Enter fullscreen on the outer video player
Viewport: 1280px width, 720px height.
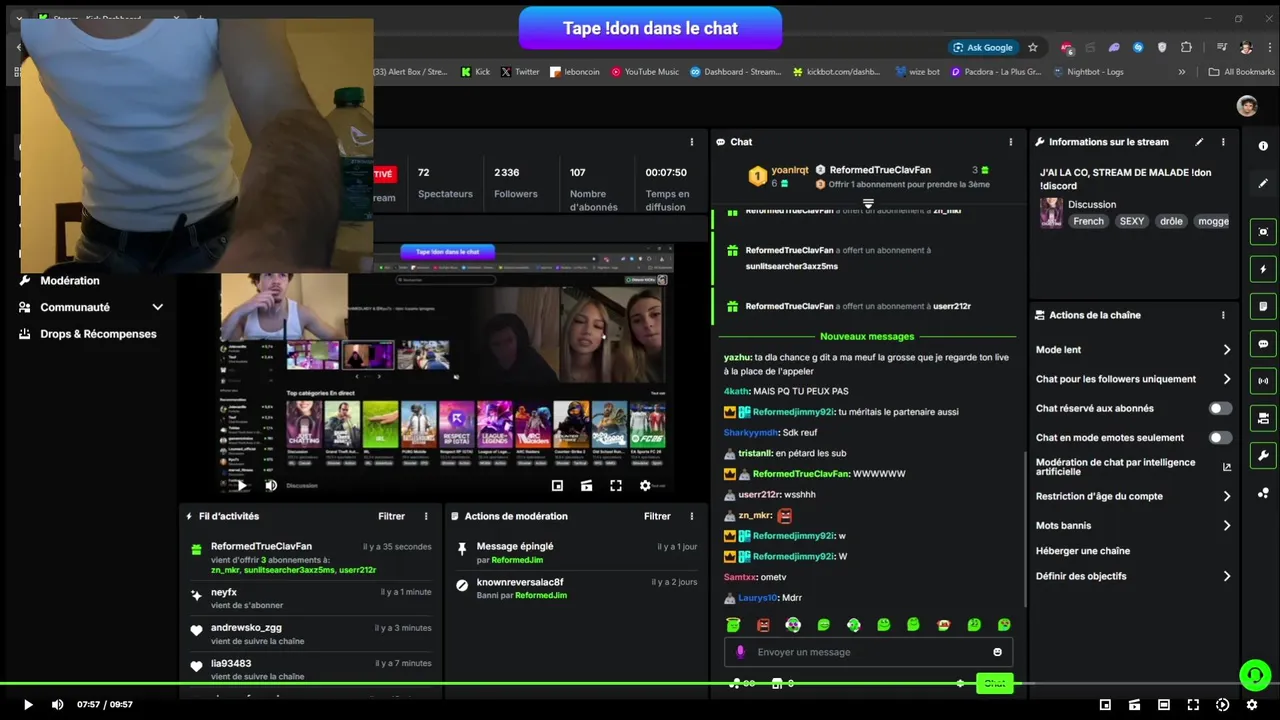(x=1193, y=705)
